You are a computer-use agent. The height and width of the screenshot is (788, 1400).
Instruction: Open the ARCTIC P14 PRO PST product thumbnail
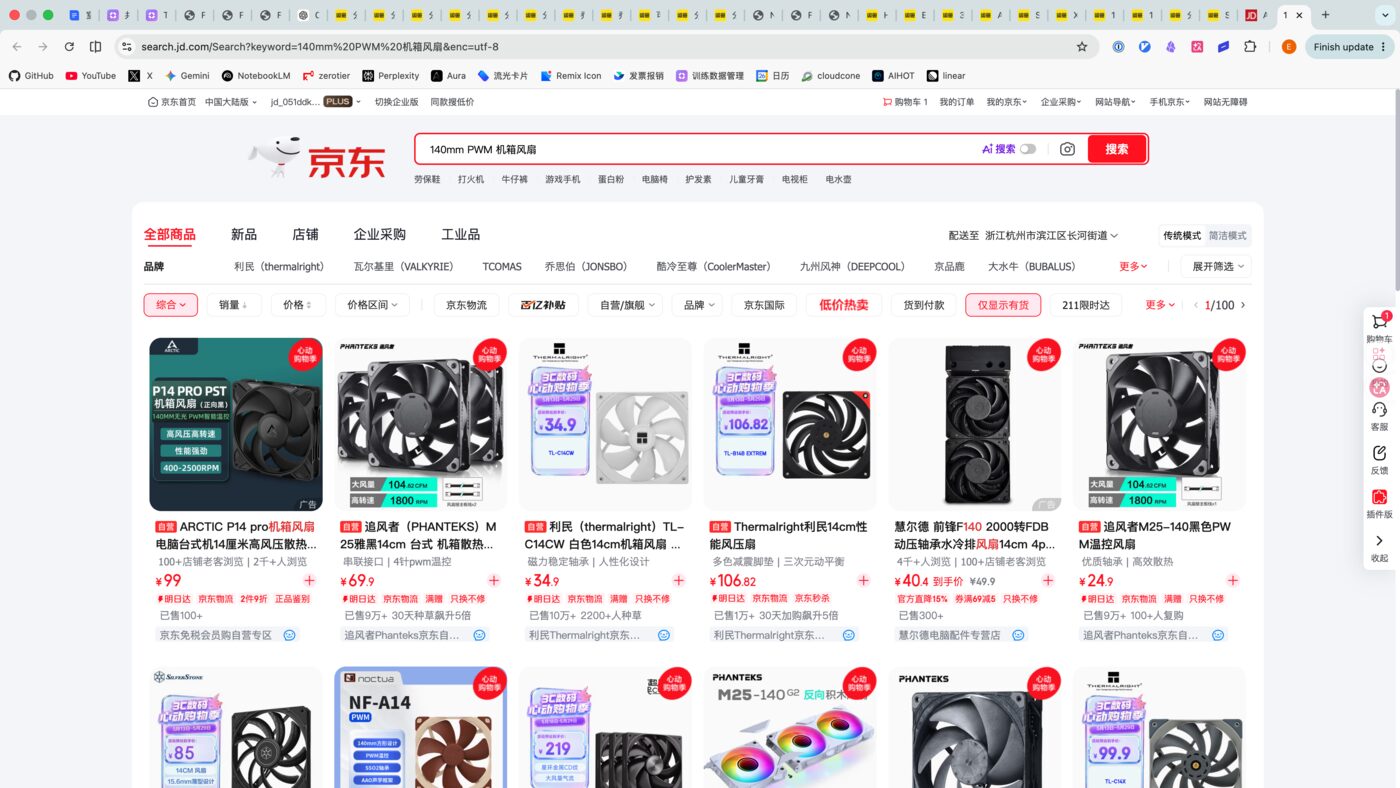(236, 424)
